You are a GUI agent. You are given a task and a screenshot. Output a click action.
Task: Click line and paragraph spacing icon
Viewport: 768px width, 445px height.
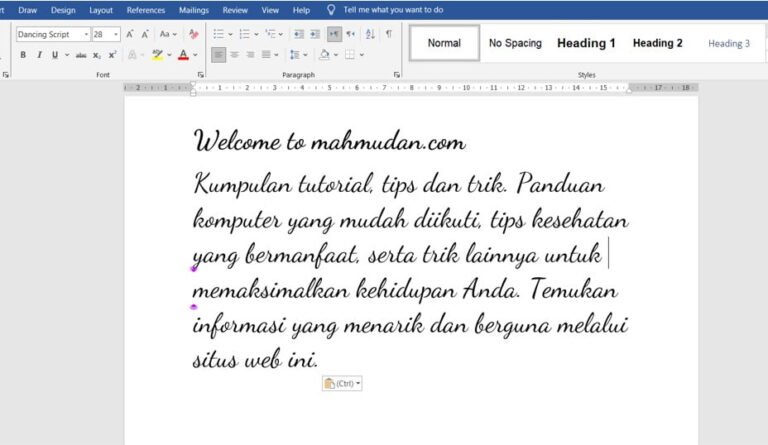[294, 55]
